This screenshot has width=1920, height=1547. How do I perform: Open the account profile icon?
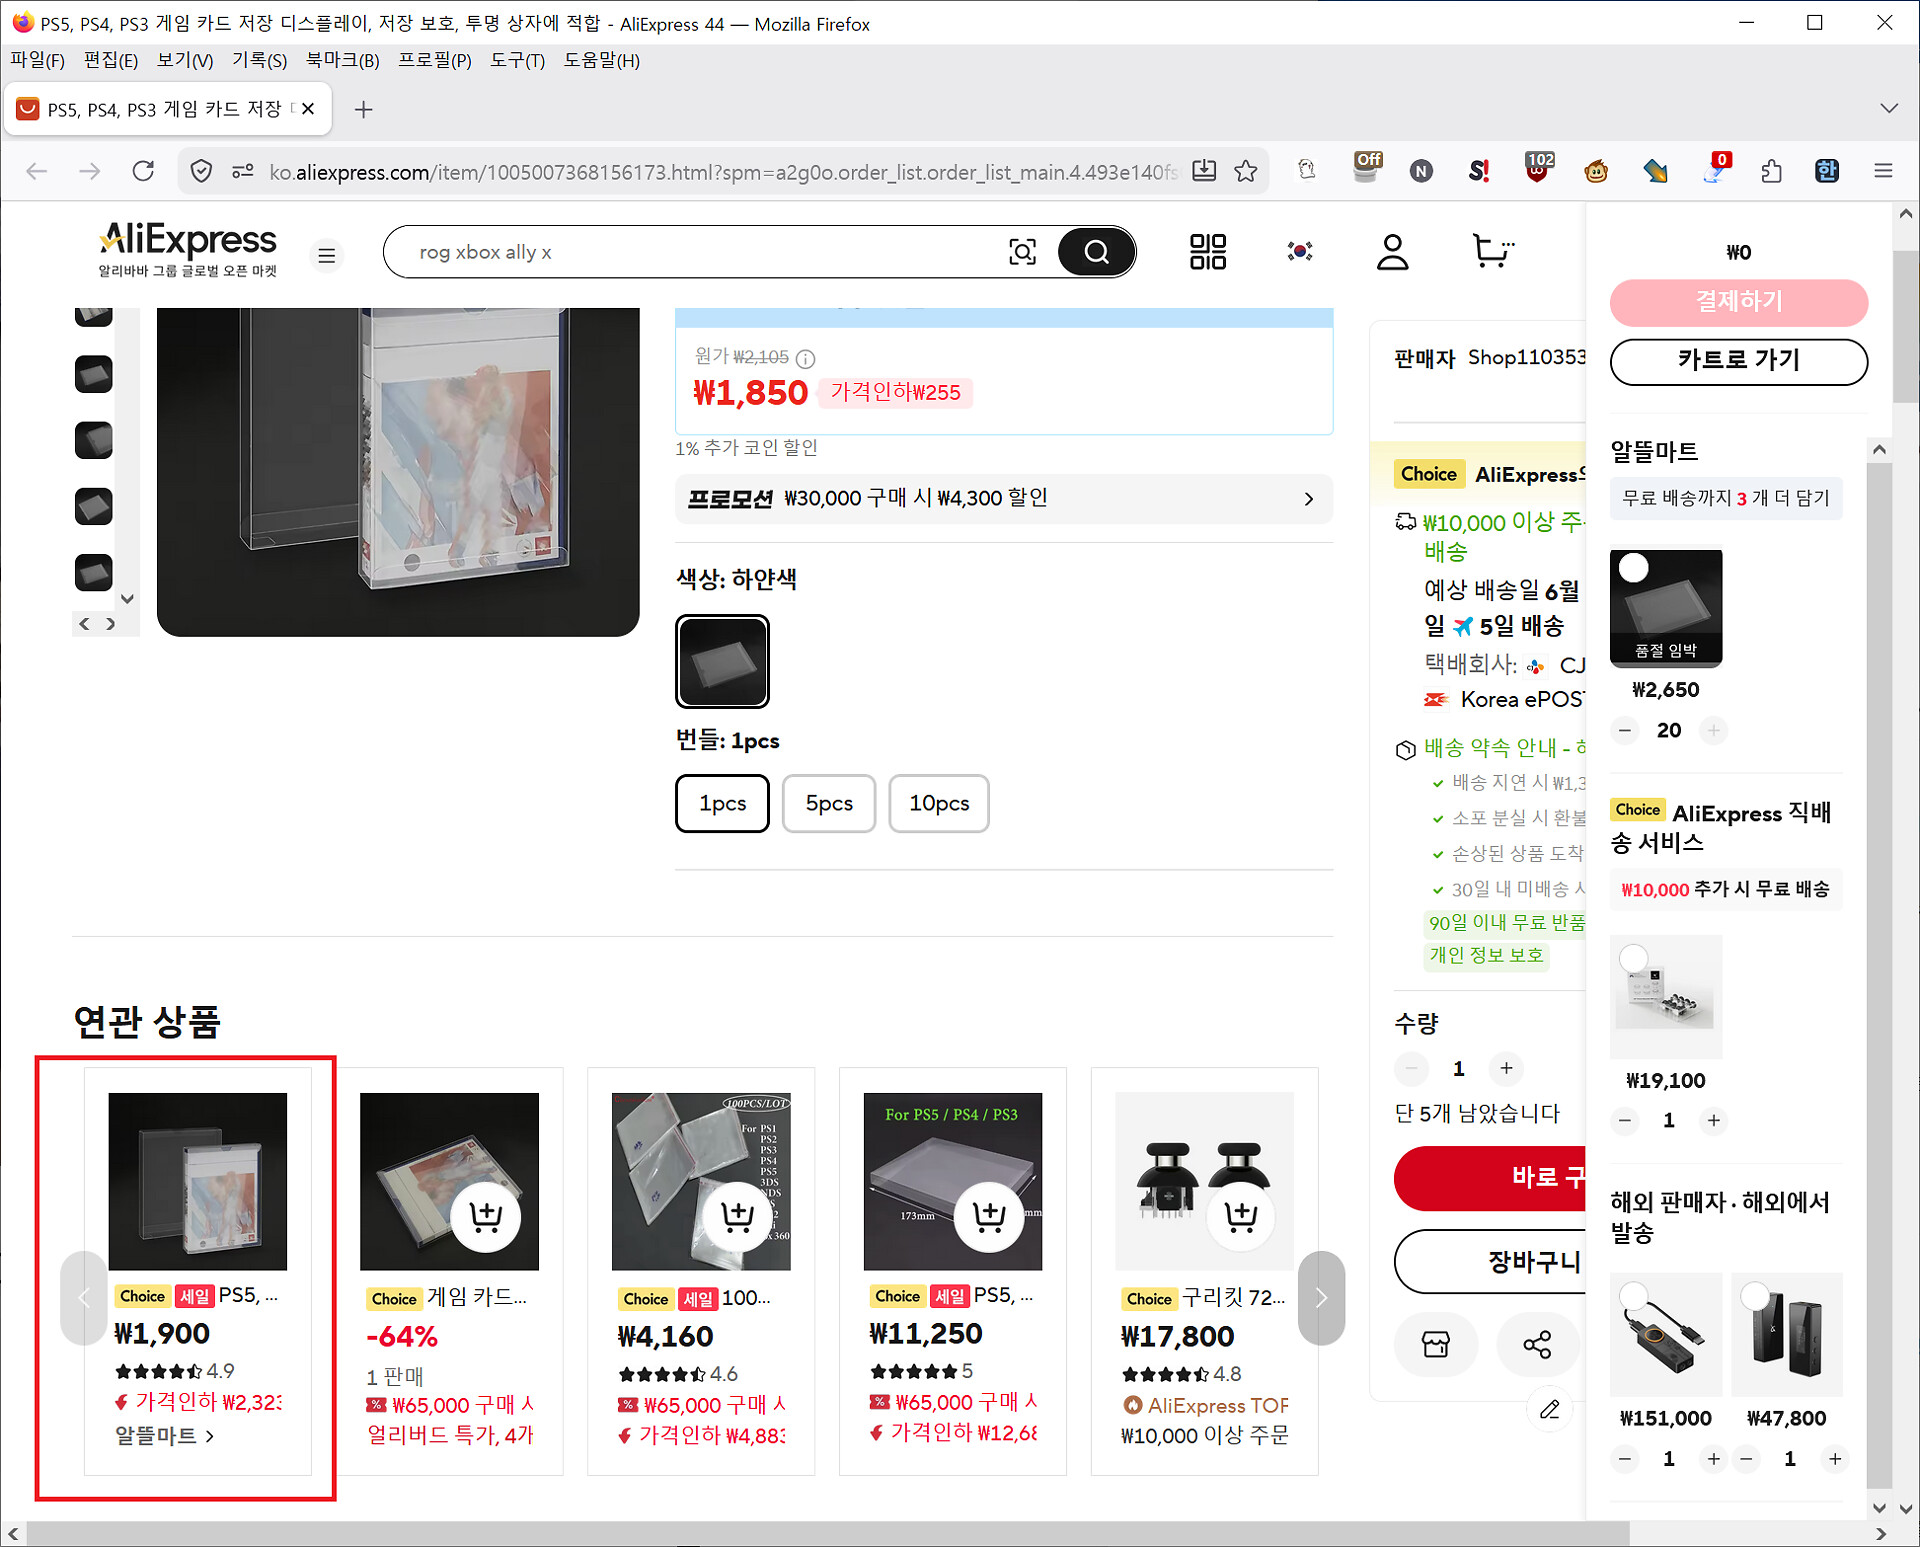tap(1392, 252)
